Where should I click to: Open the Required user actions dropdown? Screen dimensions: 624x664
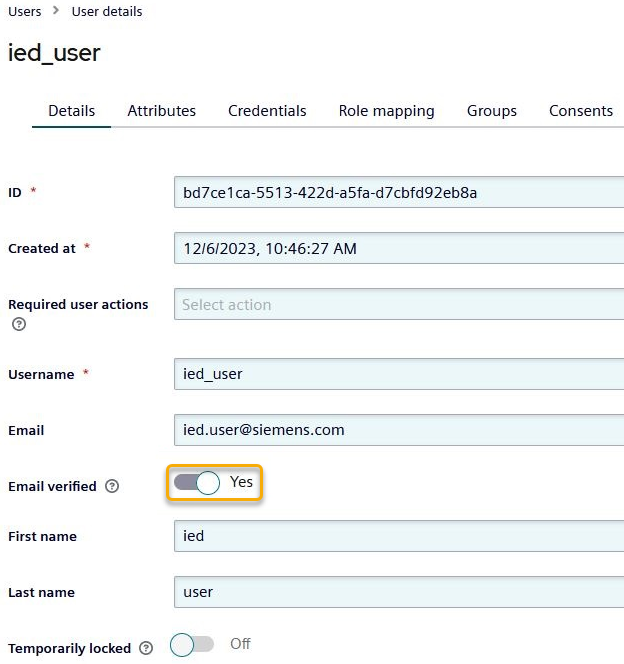tap(398, 305)
